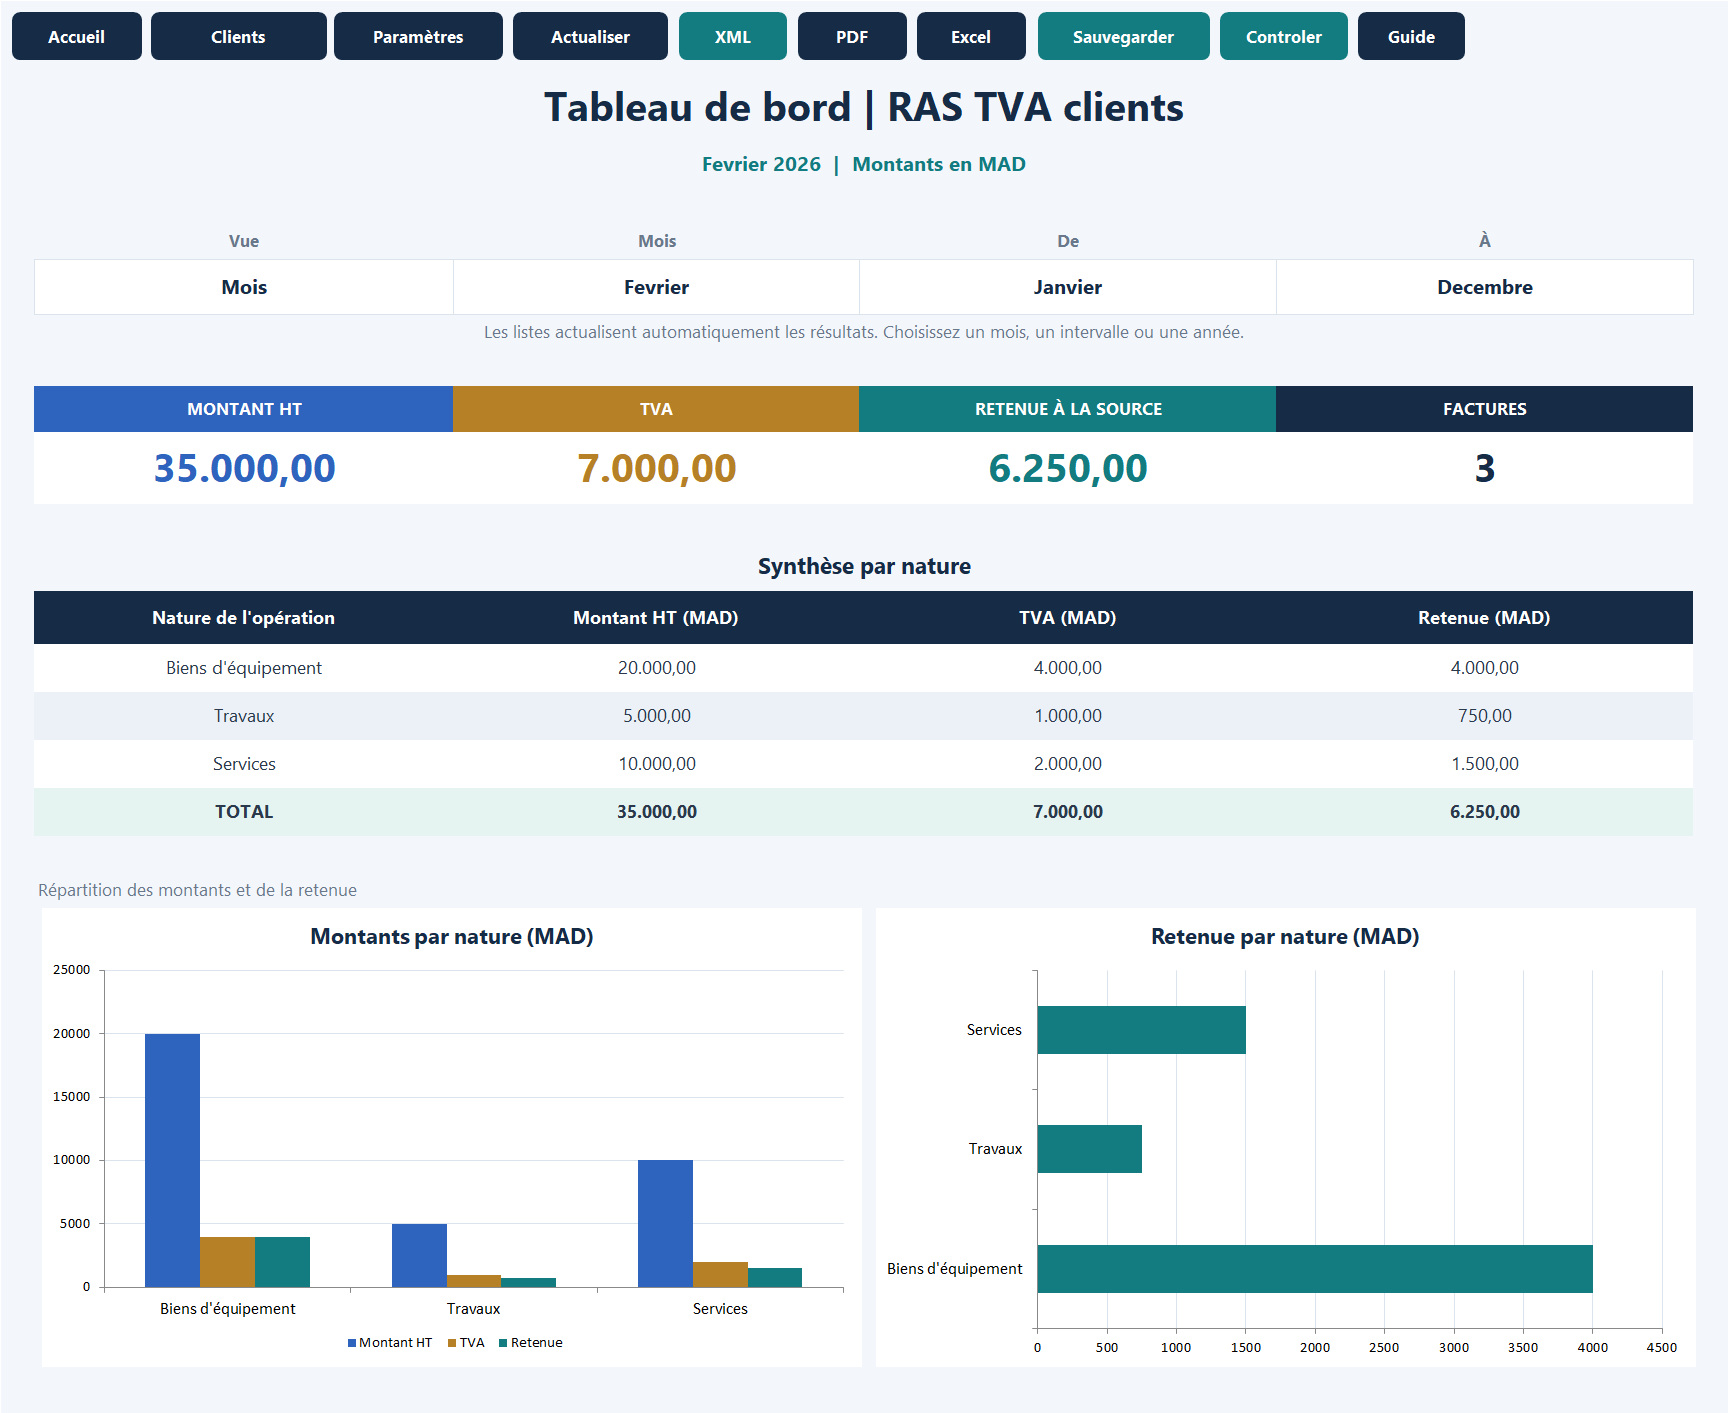Select the RETENUE À LA SOURCE header
Image resolution: width=1728 pixels, height=1413 pixels.
coord(1068,409)
